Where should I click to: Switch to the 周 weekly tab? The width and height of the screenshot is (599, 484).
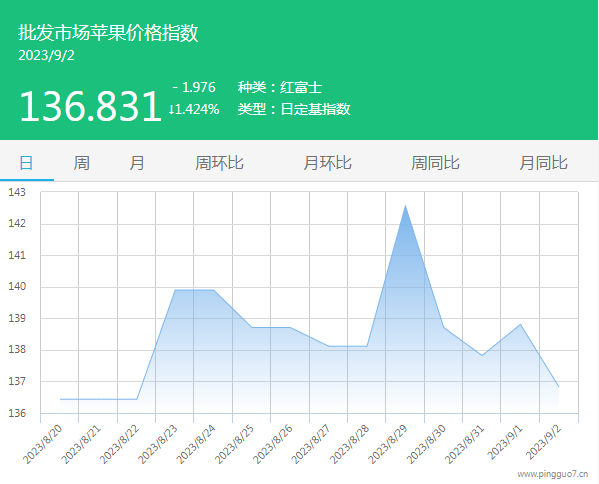coord(81,163)
